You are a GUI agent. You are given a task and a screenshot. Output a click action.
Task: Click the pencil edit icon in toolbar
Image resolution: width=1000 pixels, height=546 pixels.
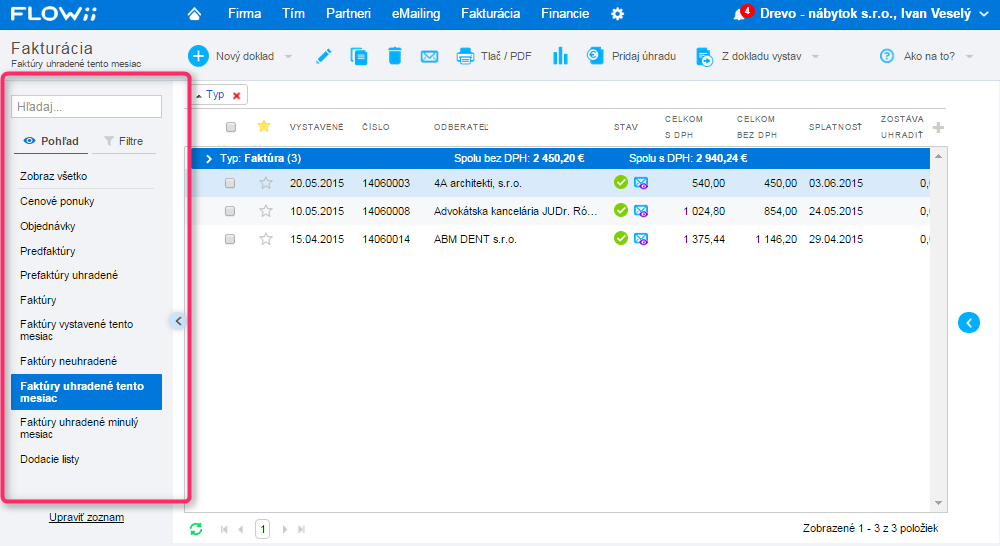click(323, 56)
